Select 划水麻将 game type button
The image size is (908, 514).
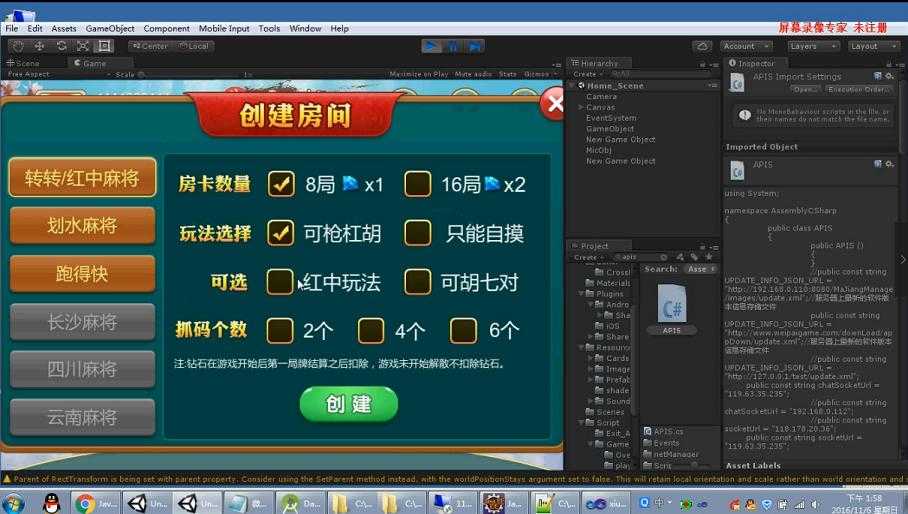click(82, 225)
